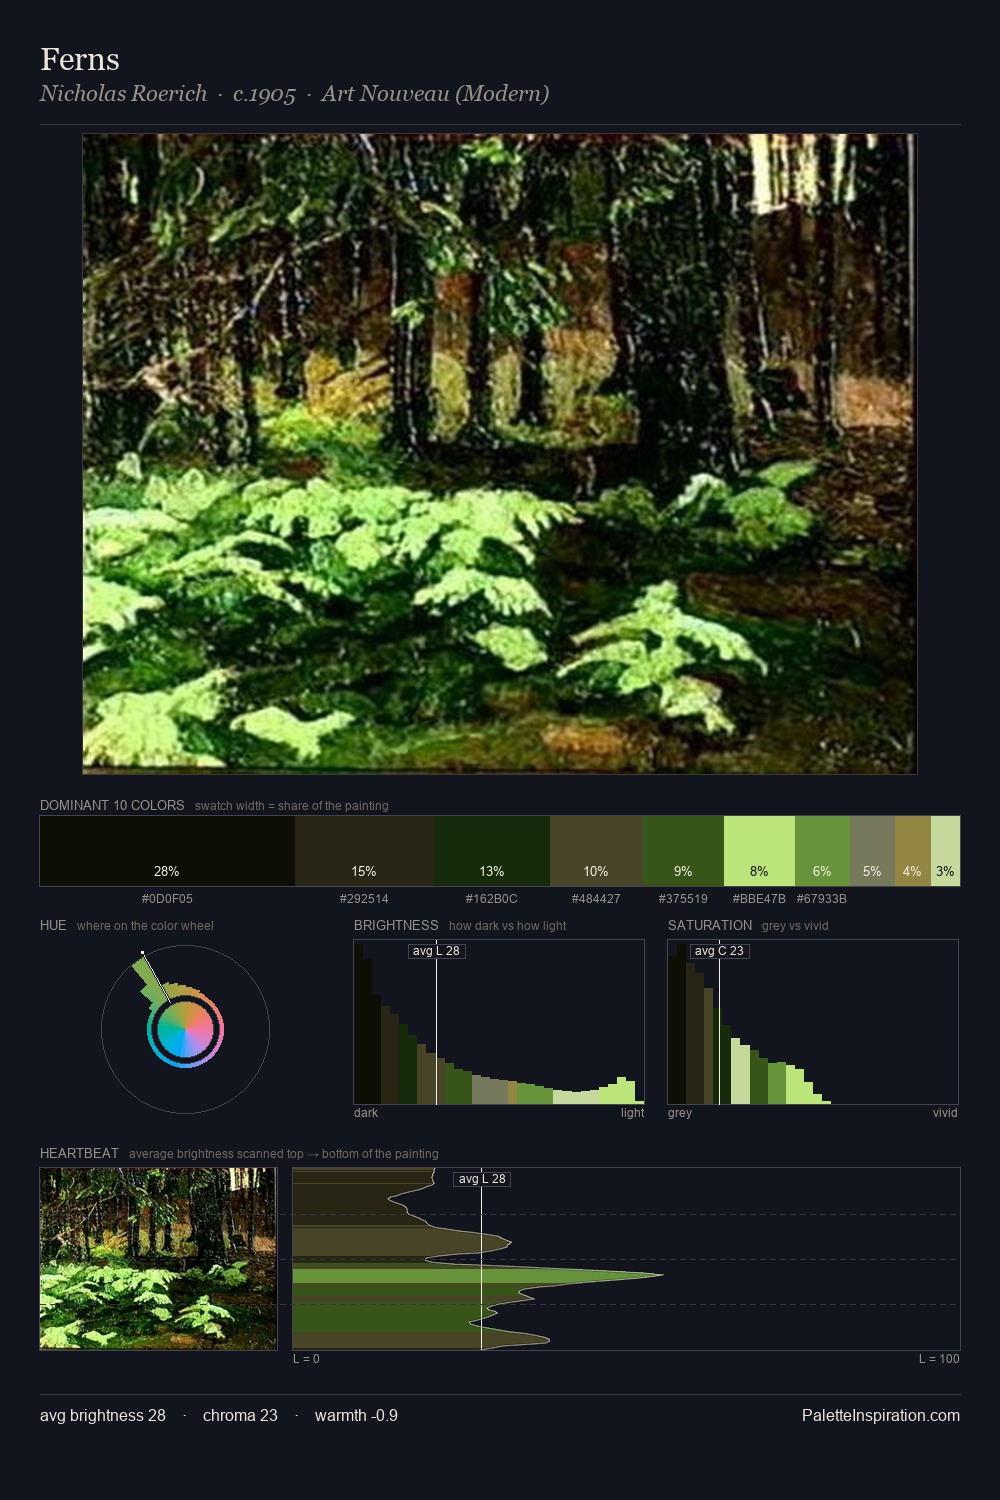Click the BRIGHTNESS section heading
Screen dimensions: 1000x1500
(396, 925)
